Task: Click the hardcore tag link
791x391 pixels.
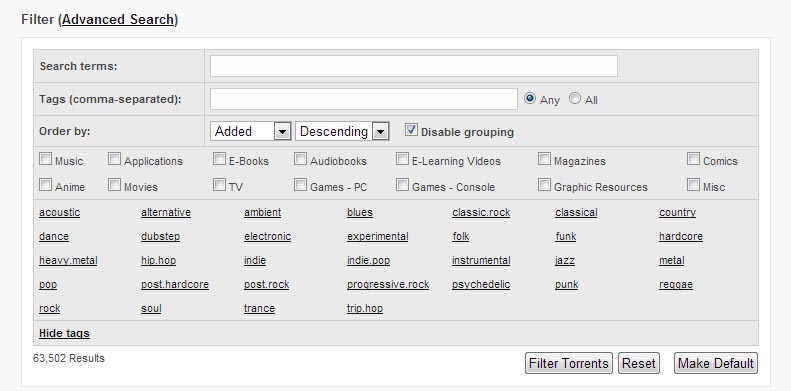Action: (x=681, y=237)
